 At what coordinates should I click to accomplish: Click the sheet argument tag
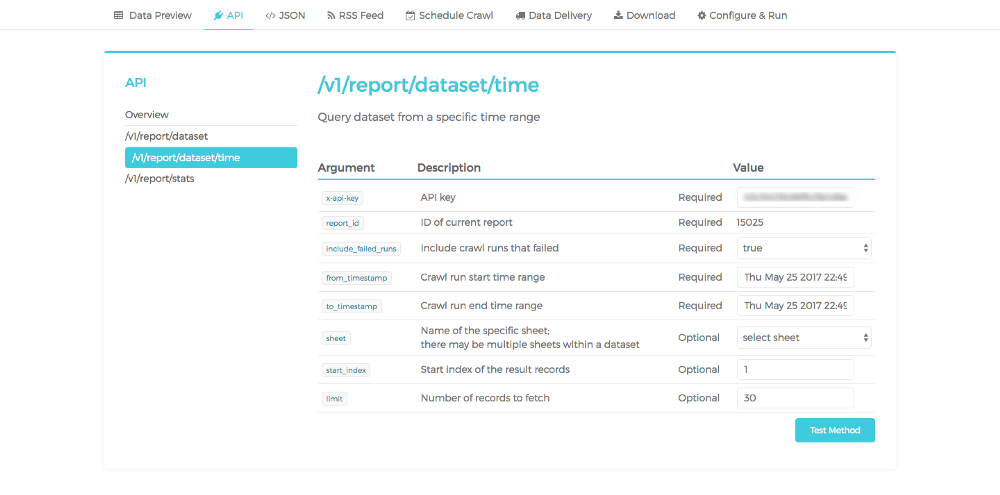point(336,338)
